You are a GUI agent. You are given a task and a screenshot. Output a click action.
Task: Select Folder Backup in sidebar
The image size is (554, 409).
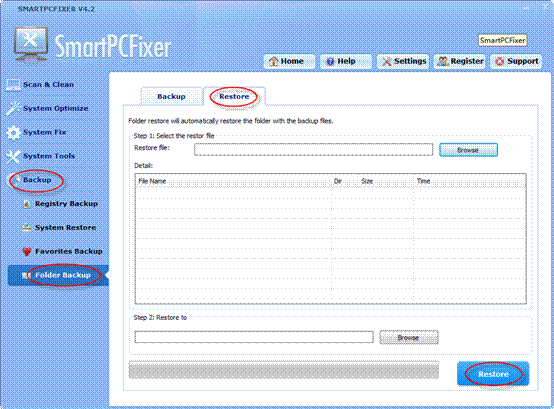pyautogui.click(x=58, y=275)
